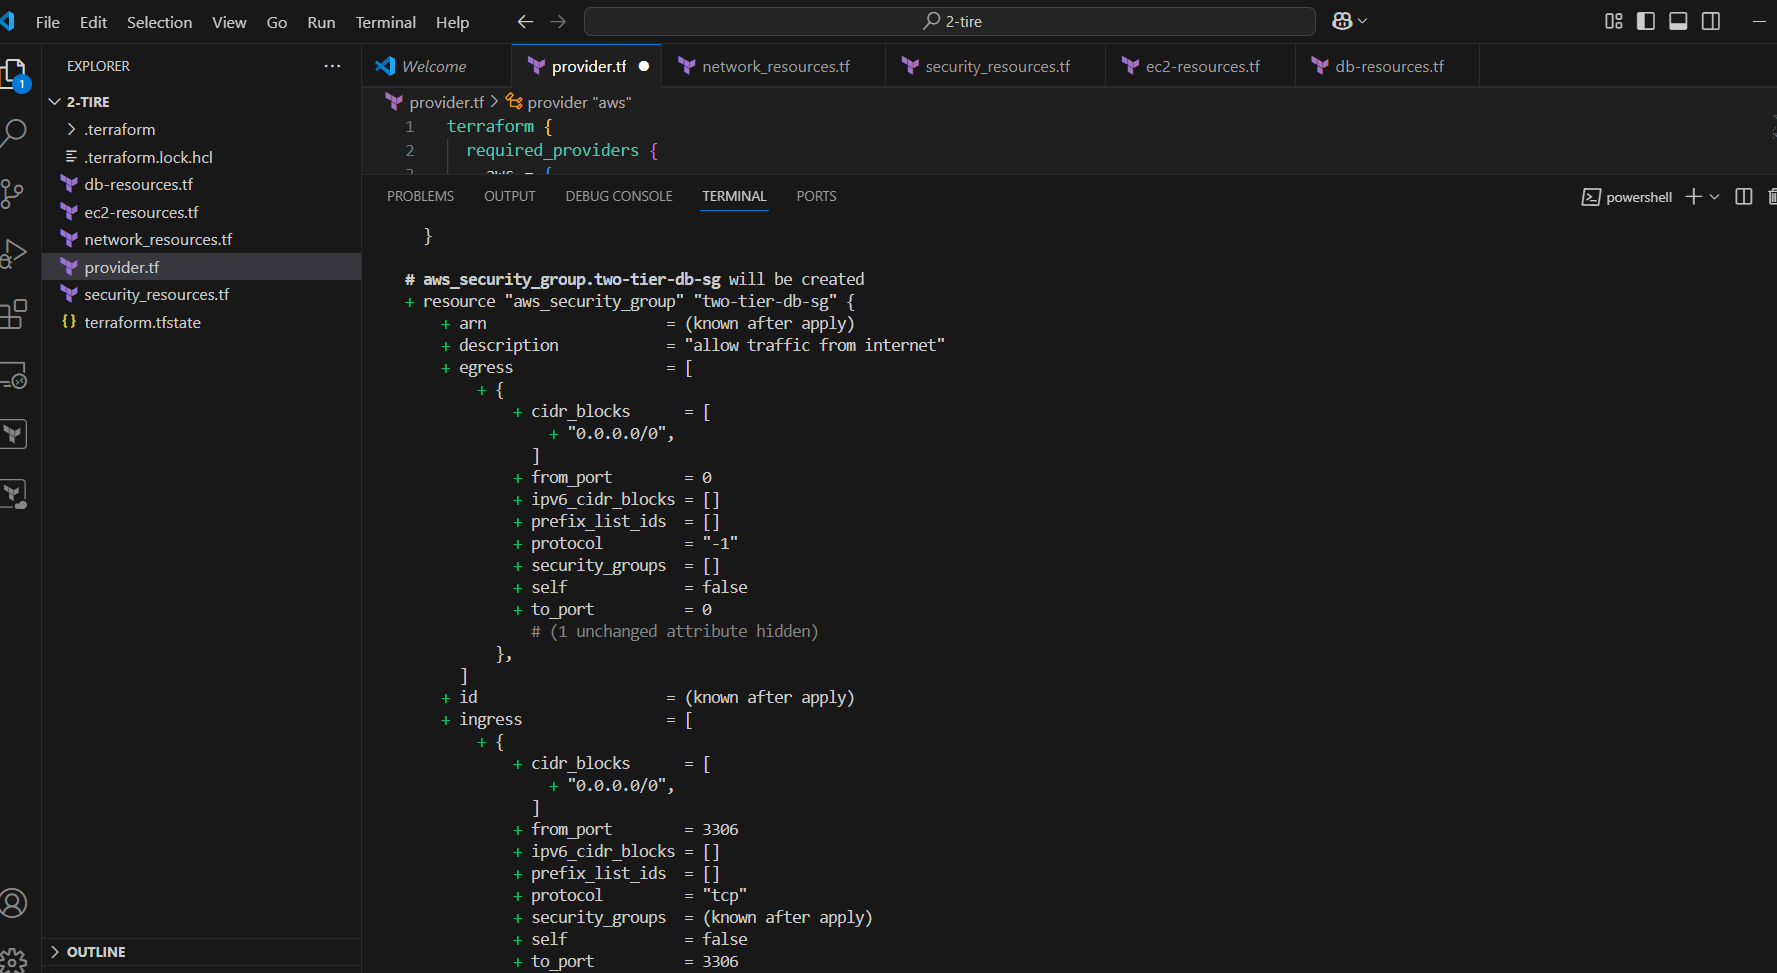Open the File menu
The width and height of the screenshot is (1777, 973).
[x=48, y=22]
